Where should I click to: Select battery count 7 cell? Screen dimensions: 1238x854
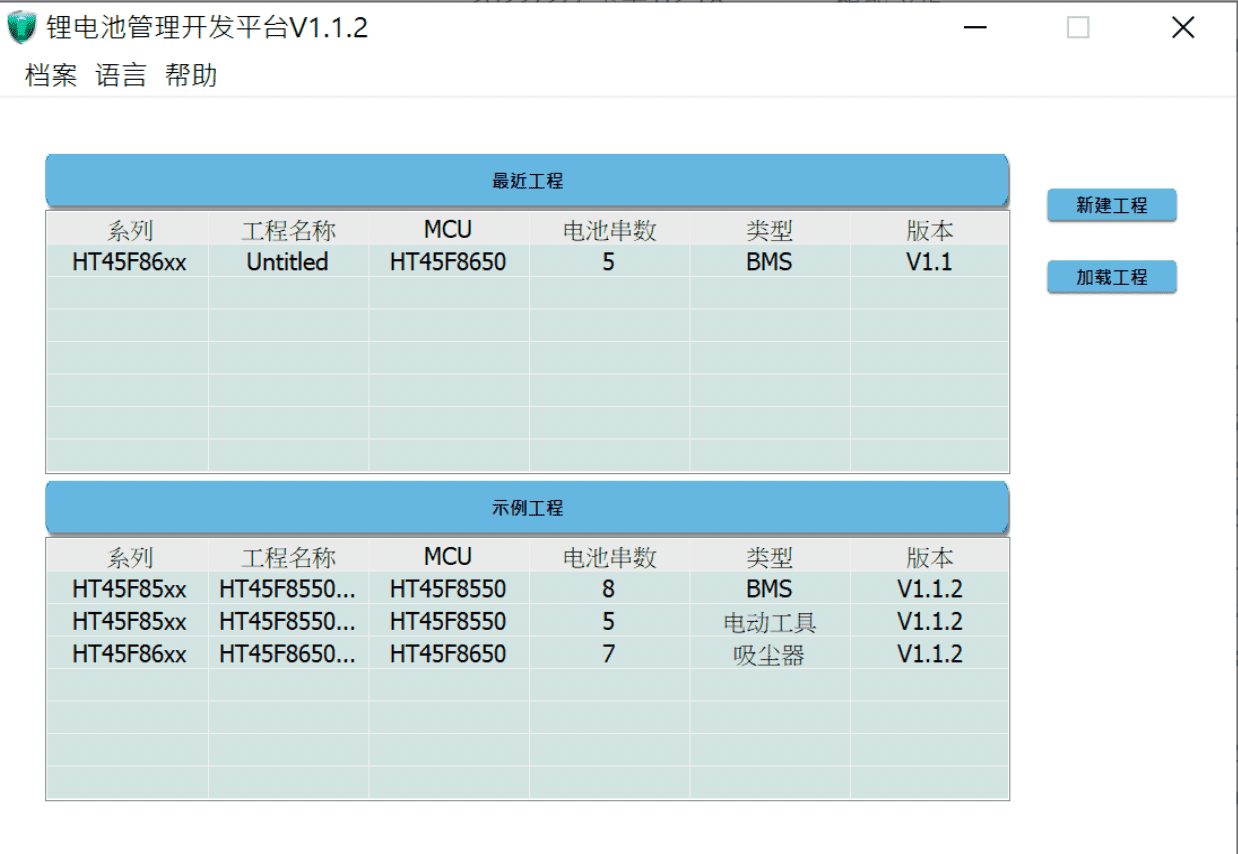[609, 653]
